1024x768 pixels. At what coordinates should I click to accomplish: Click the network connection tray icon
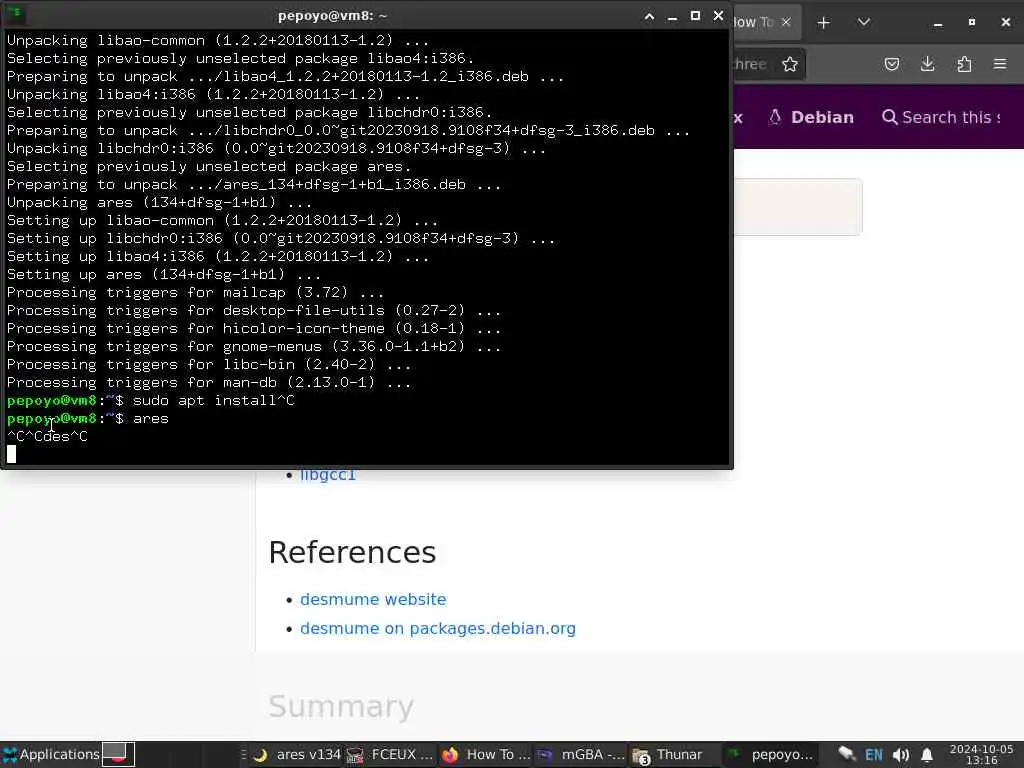point(846,754)
